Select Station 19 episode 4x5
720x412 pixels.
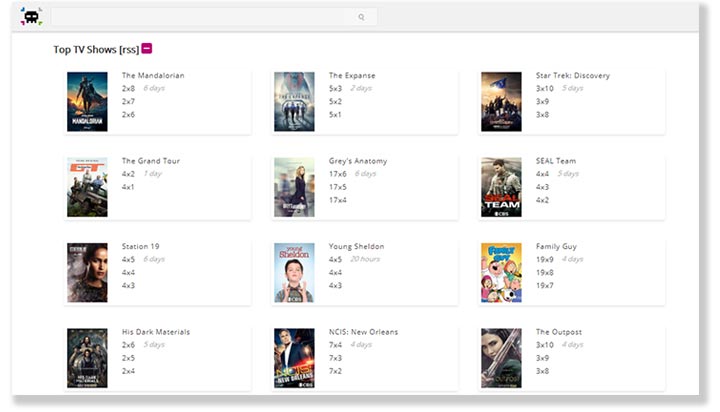tap(128, 259)
